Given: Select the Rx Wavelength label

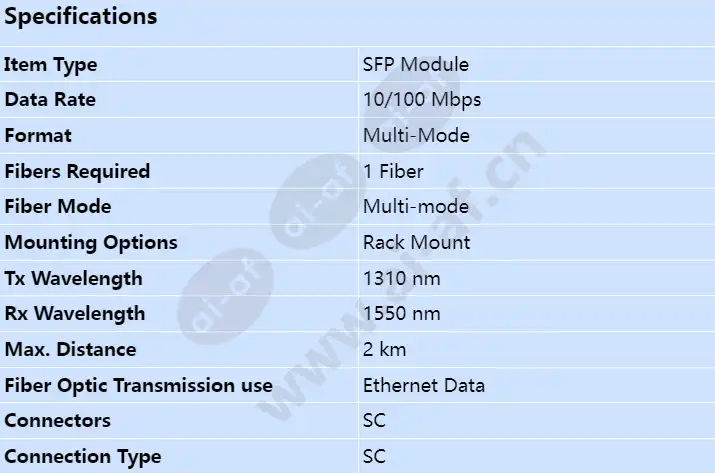Looking at the screenshot, I should pyautogui.click(x=74, y=314).
